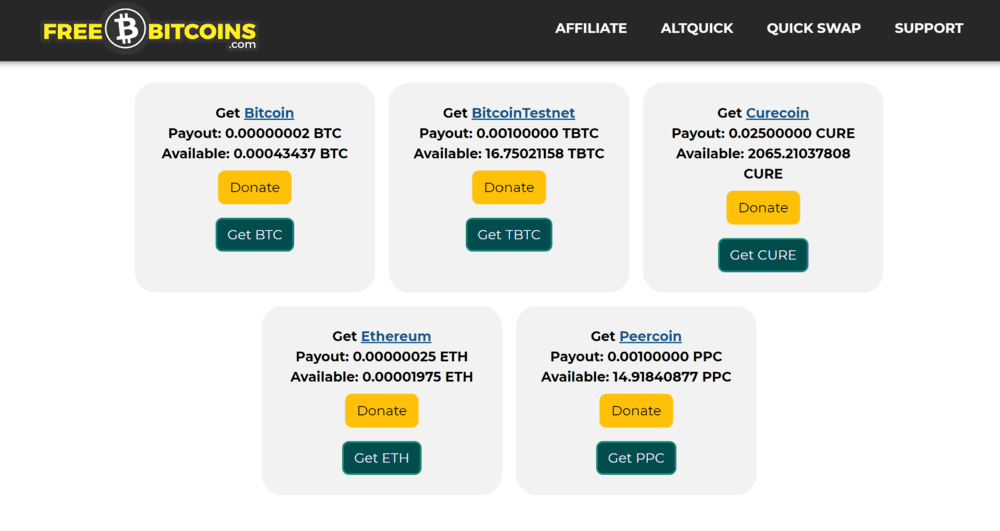
Task: Claim coins with Get BTC button
Action: (255, 235)
